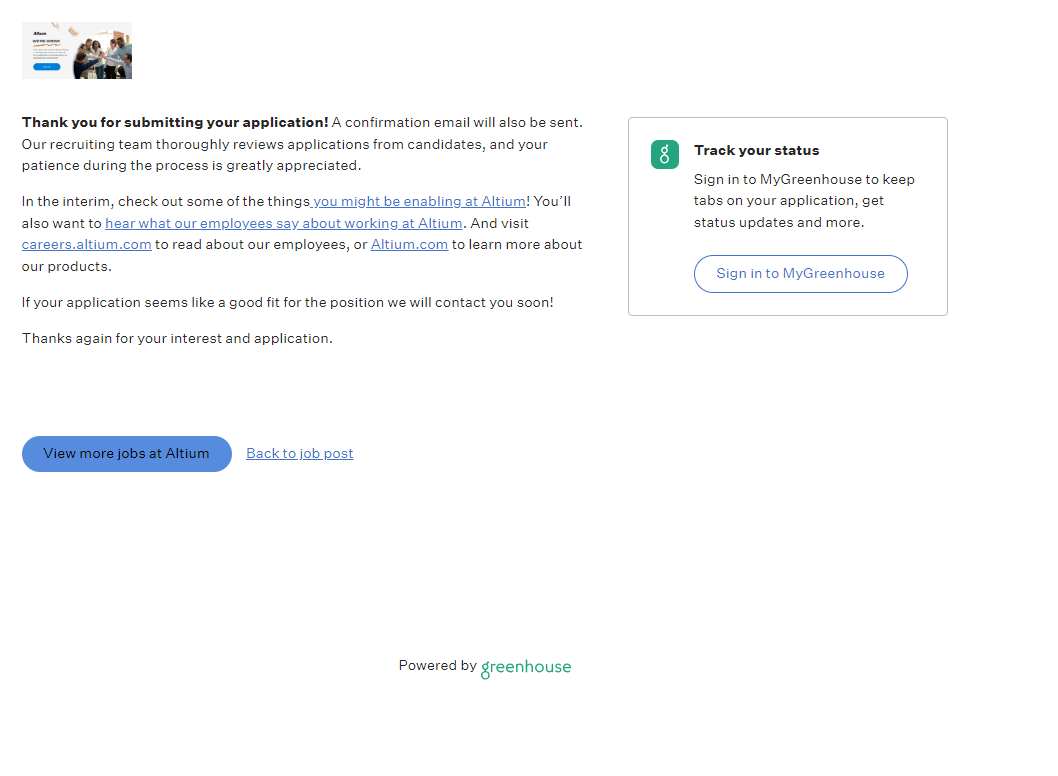Go back via Back to job post
Screen dimensions: 1058x776
pyautogui.click(x=299, y=453)
